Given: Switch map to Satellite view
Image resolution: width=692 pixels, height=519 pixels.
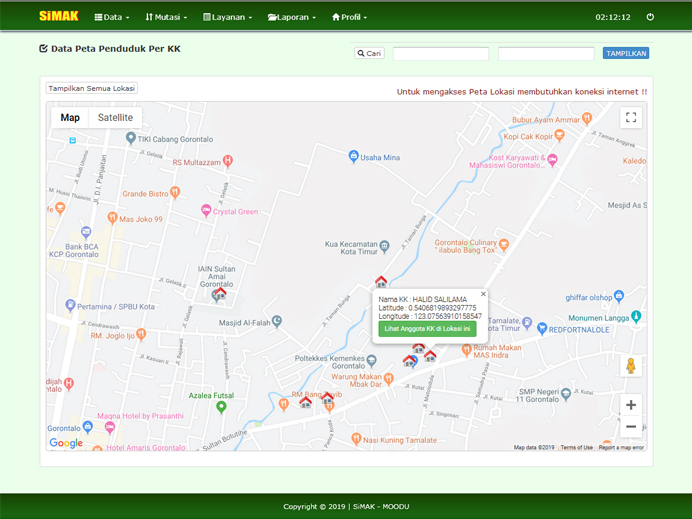Looking at the screenshot, I should click(115, 117).
